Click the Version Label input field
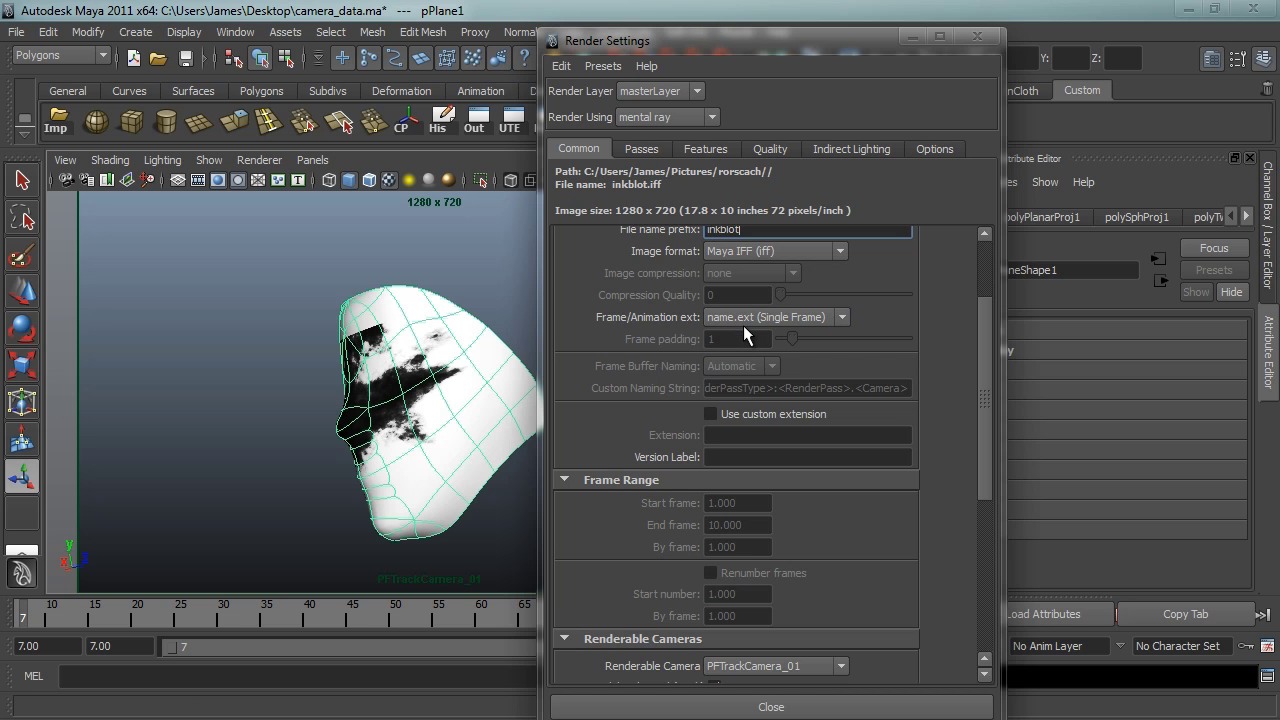 808,457
